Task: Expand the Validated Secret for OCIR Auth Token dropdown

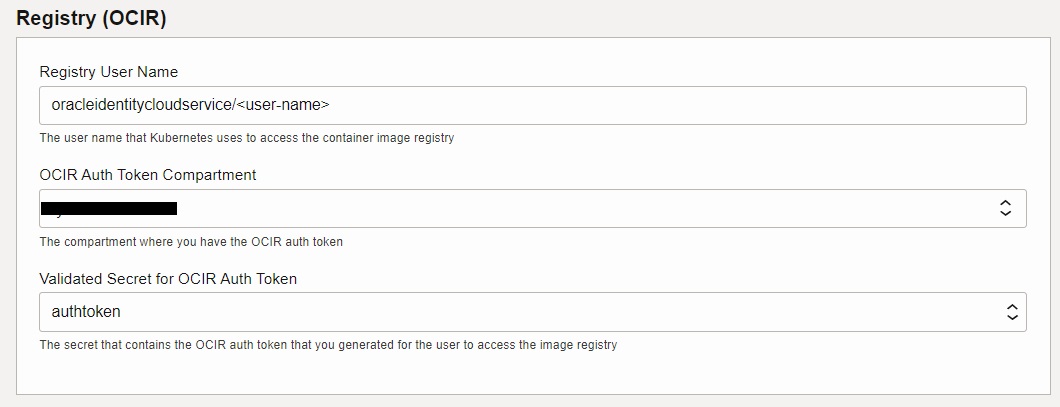Action: pyautogui.click(x=532, y=312)
